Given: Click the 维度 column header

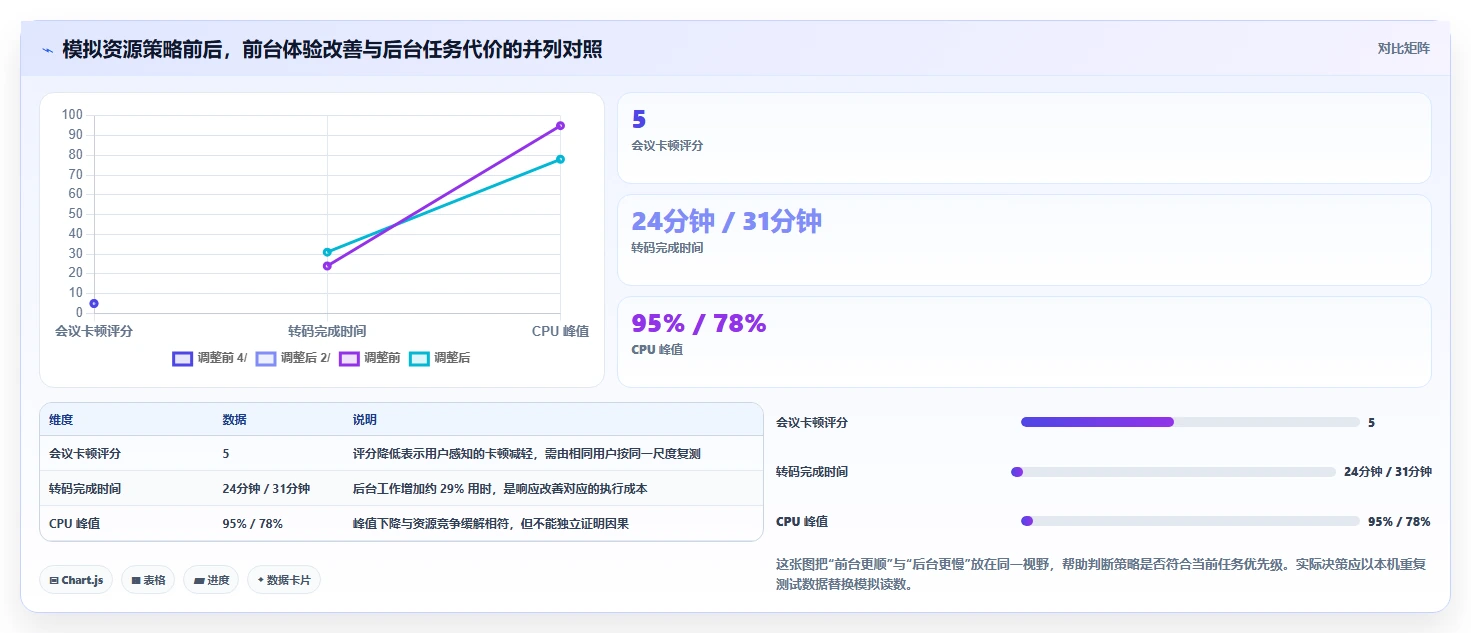Looking at the screenshot, I should pyautogui.click(x=61, y=420).
